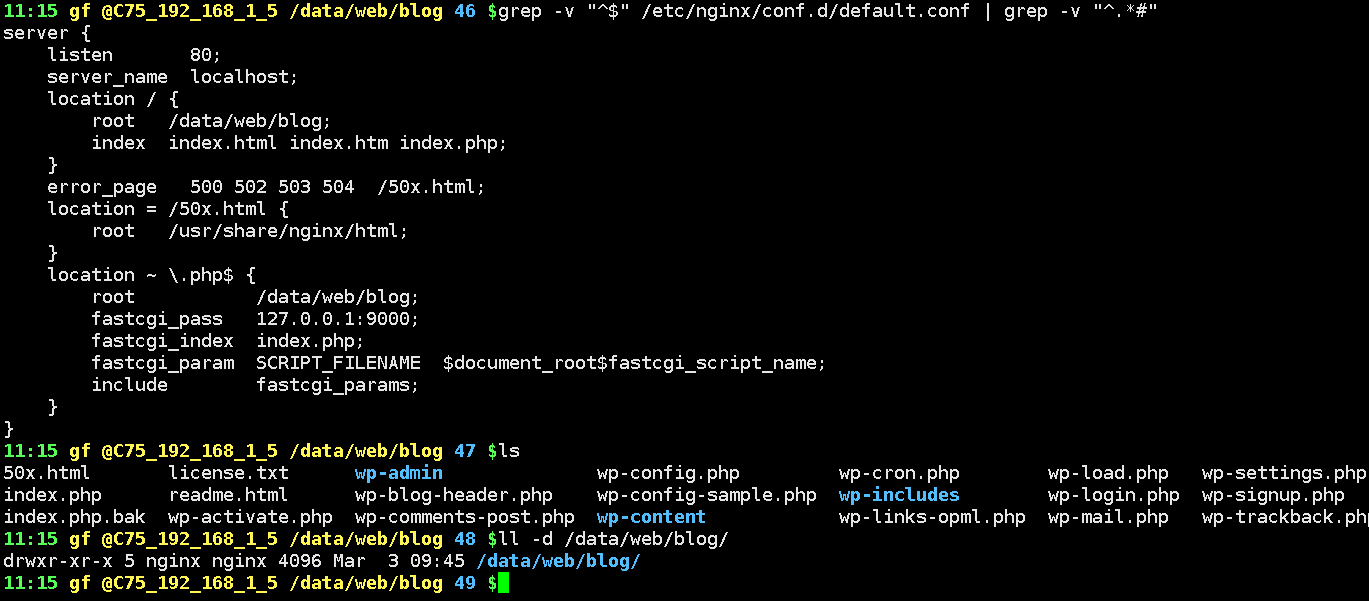Click wp-links-opml.php file name

tap(932, 517)
